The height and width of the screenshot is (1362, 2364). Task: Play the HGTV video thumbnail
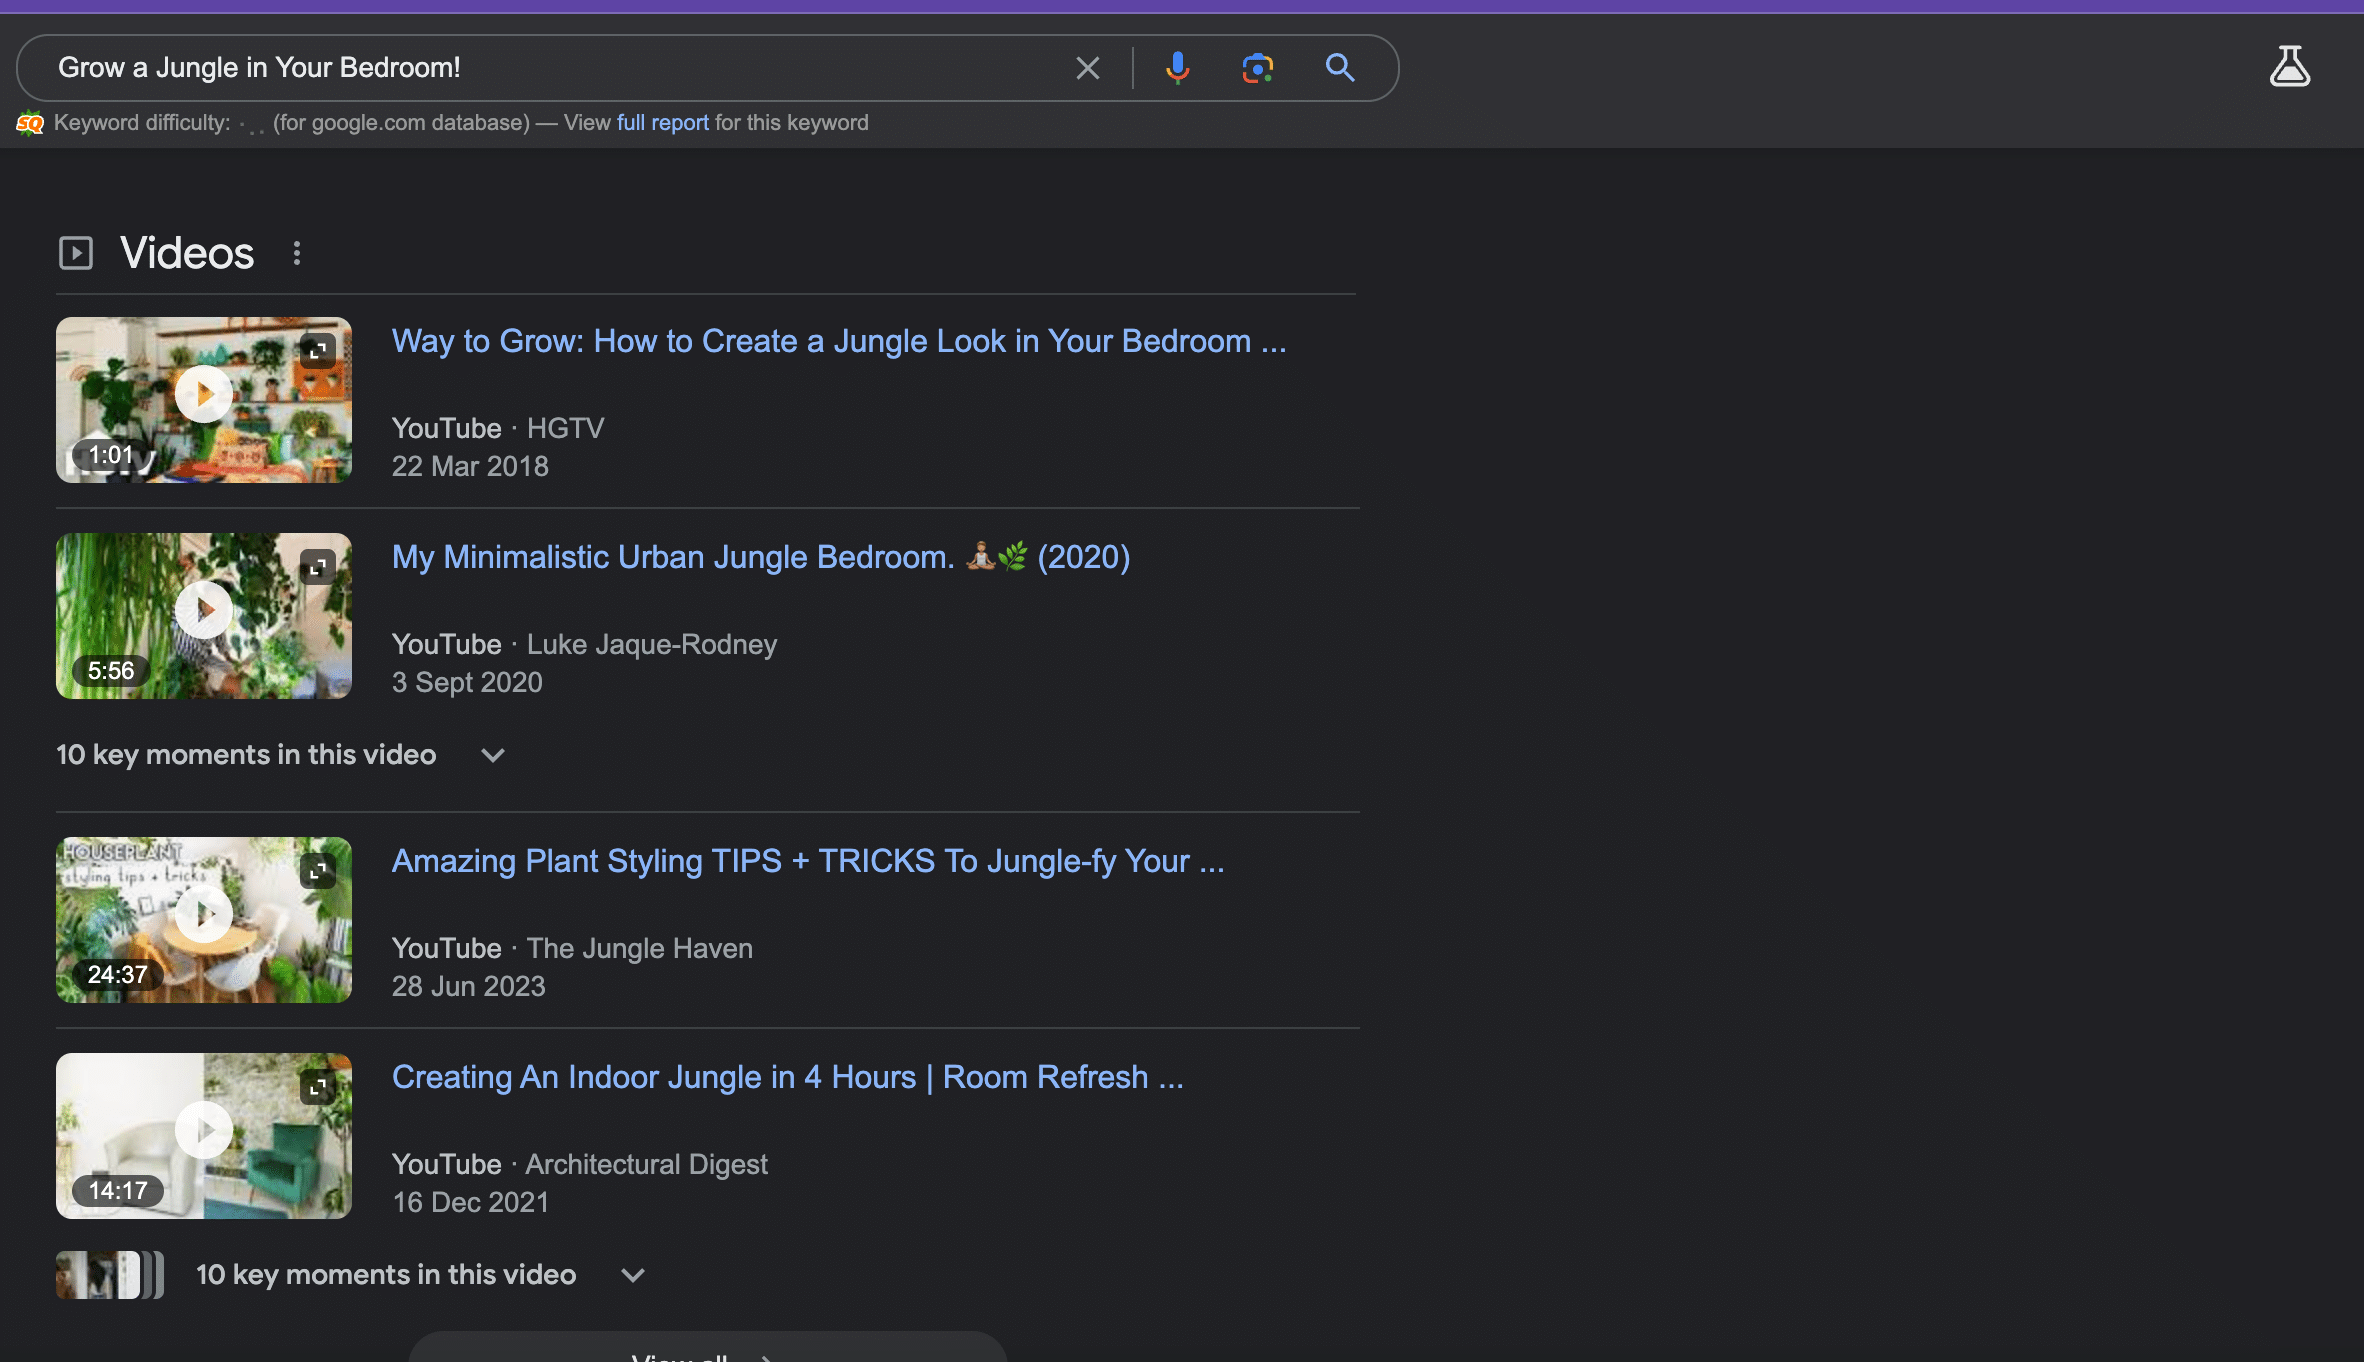pyautogui.click(x=204, y=400)
